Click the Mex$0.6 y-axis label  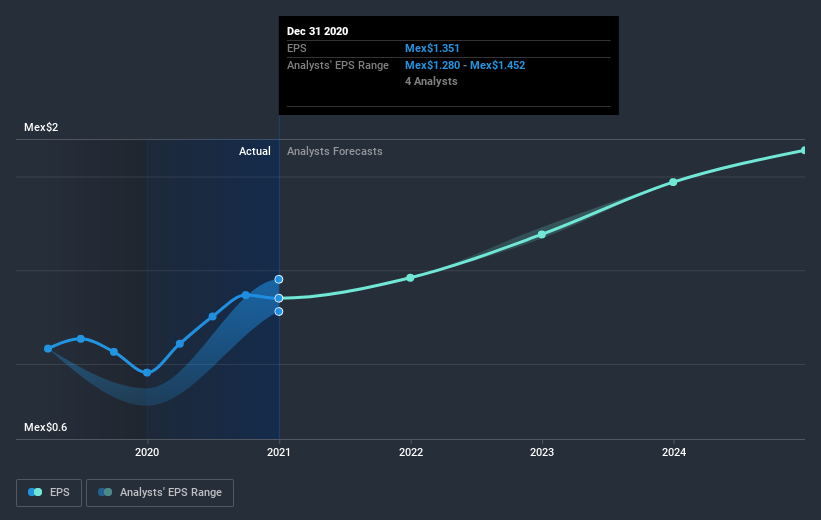pos(46,427)
